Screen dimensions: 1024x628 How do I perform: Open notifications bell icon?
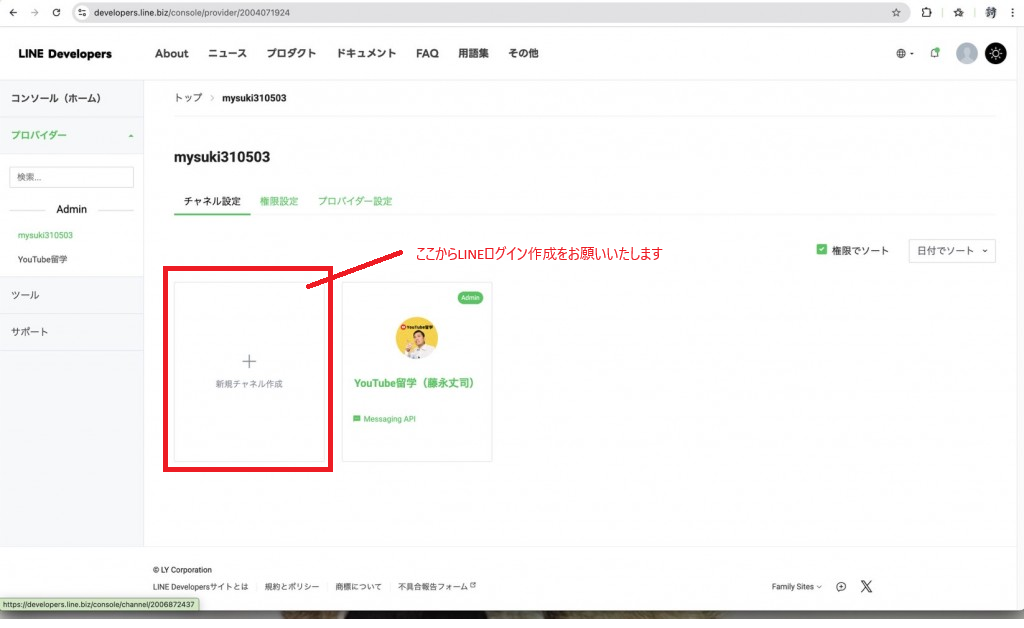pyautogui.click(x=935, y=53)
